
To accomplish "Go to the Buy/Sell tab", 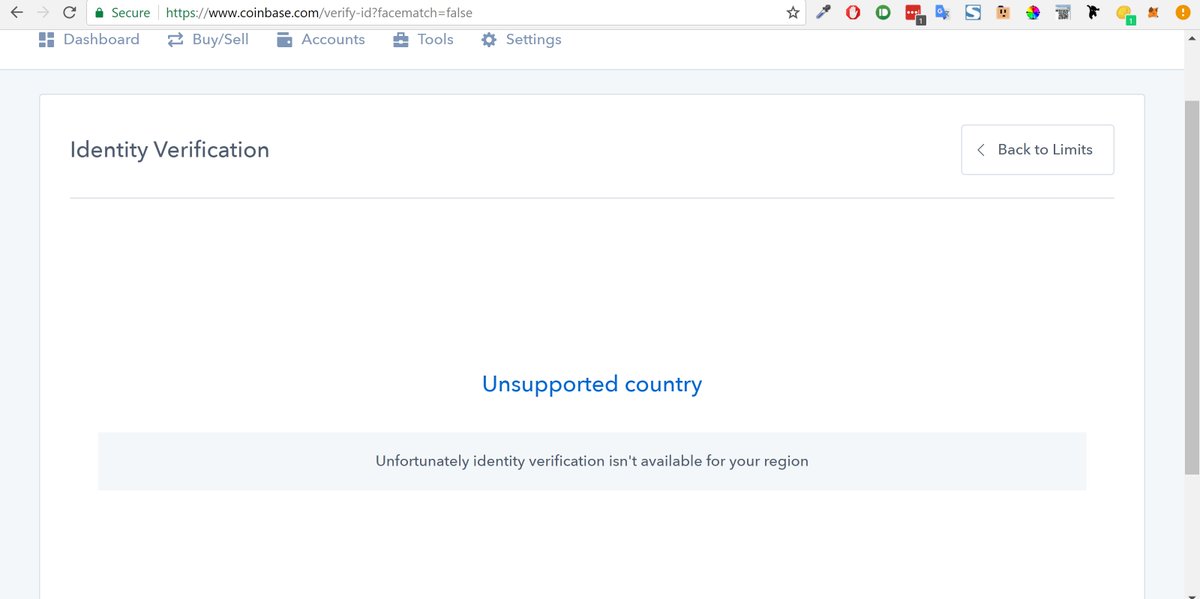I will pyautogui.click(x=208, y=39).
